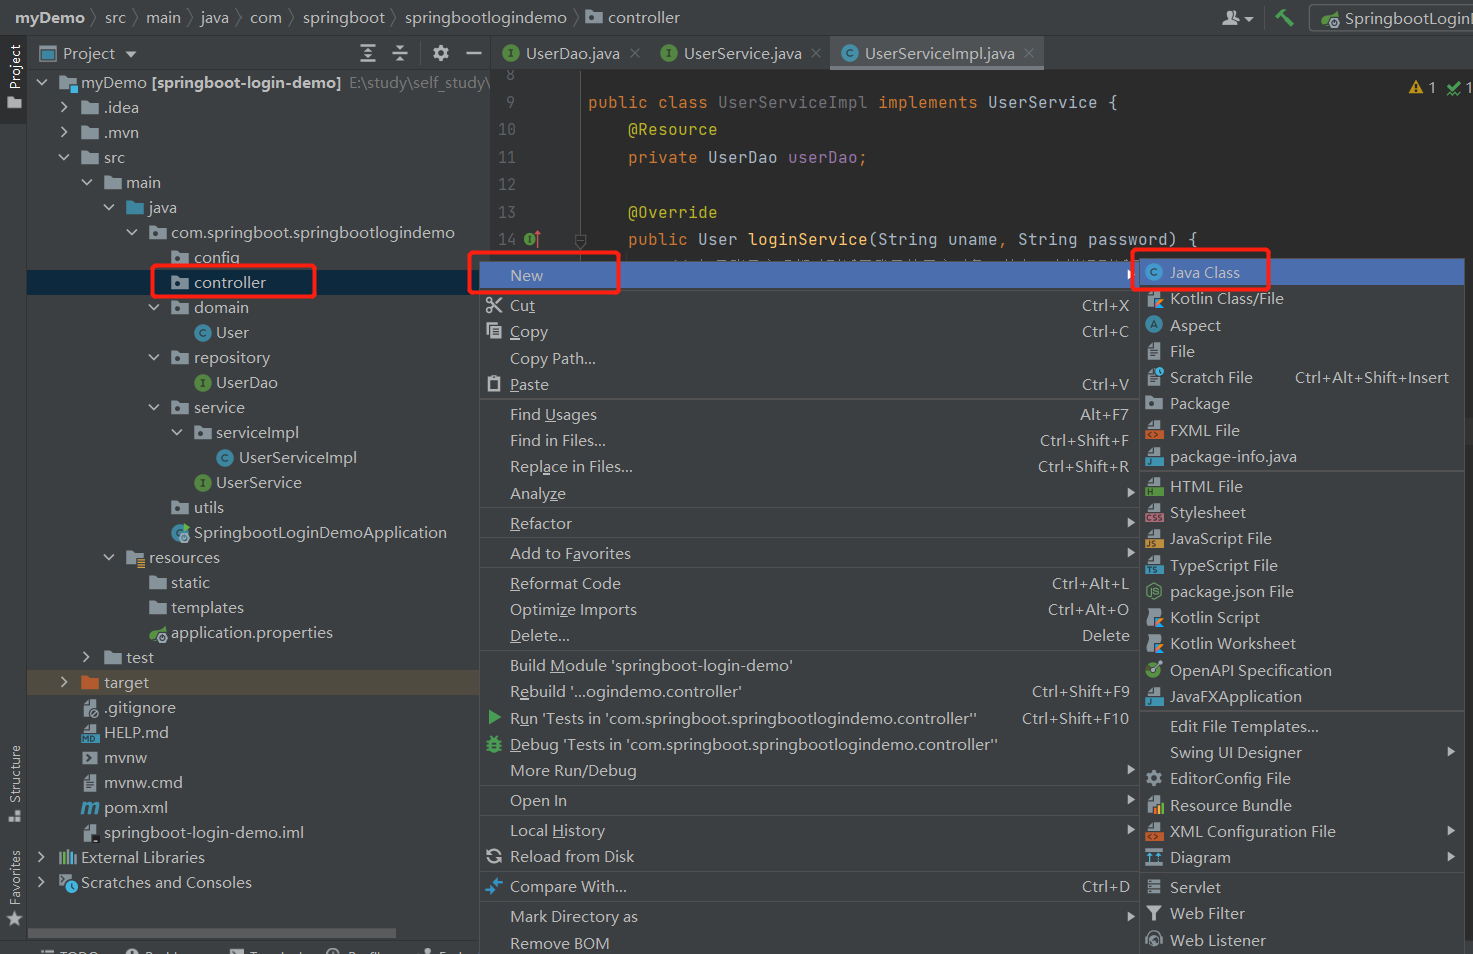Click the implemented method gutter icon on line 14
Screen dimensions: 1473x954
click(532, 239)
